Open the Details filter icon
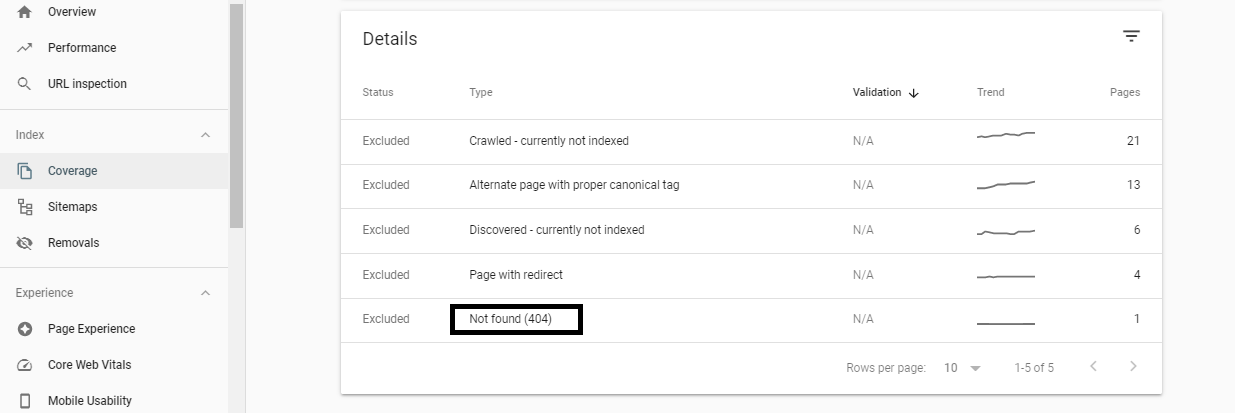The height and width of the screenshot is (413, 1235). (x=1131, y=36)
